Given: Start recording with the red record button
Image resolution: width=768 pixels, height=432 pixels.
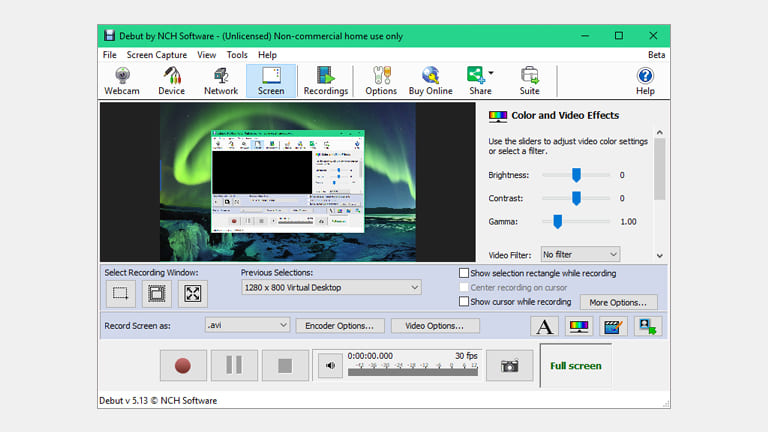Looking at the screenshot, I should click(183, 365).
